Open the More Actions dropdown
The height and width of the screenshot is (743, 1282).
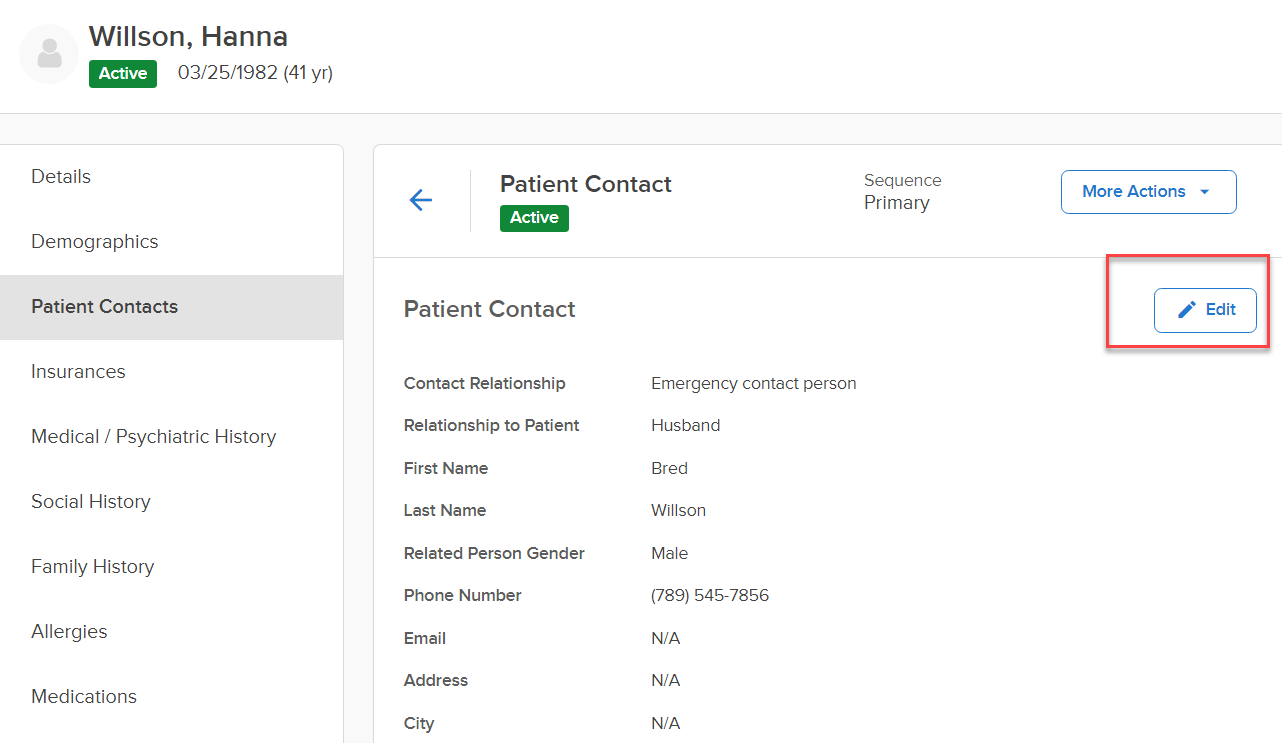pyautogui.click(x=1148, y=192)
